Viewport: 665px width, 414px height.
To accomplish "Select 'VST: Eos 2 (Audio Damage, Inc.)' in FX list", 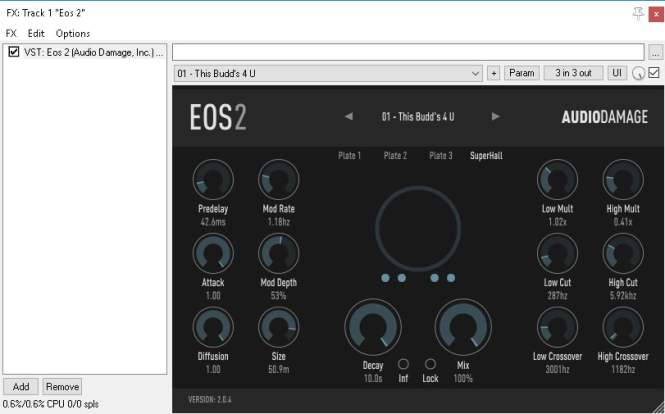I will (x=93, y=52).
